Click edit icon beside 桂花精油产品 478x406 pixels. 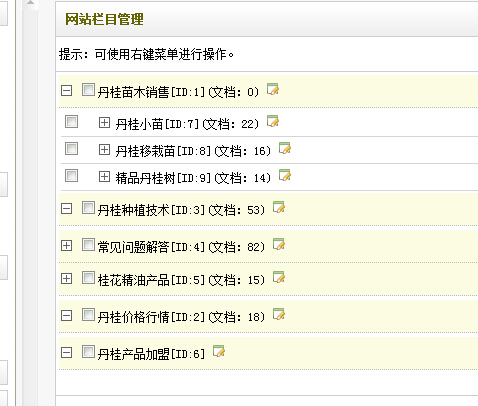coord(279,277)
